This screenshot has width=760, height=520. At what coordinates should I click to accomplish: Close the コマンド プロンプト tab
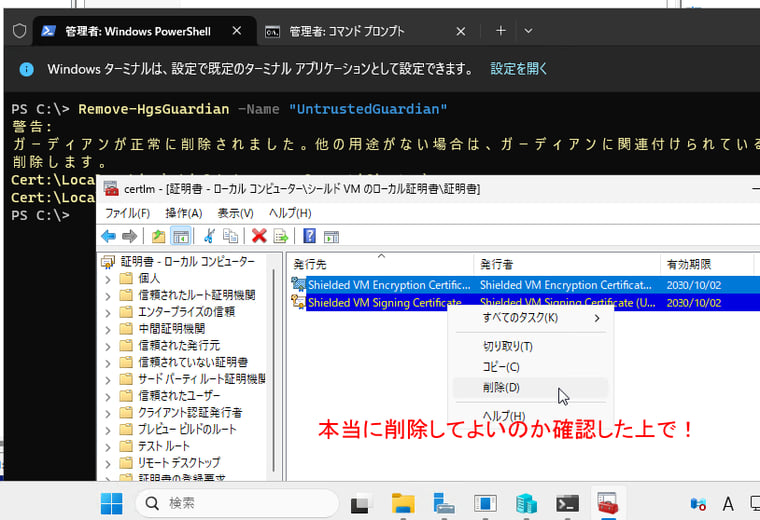pyautogui.click(x=460, y=32)
